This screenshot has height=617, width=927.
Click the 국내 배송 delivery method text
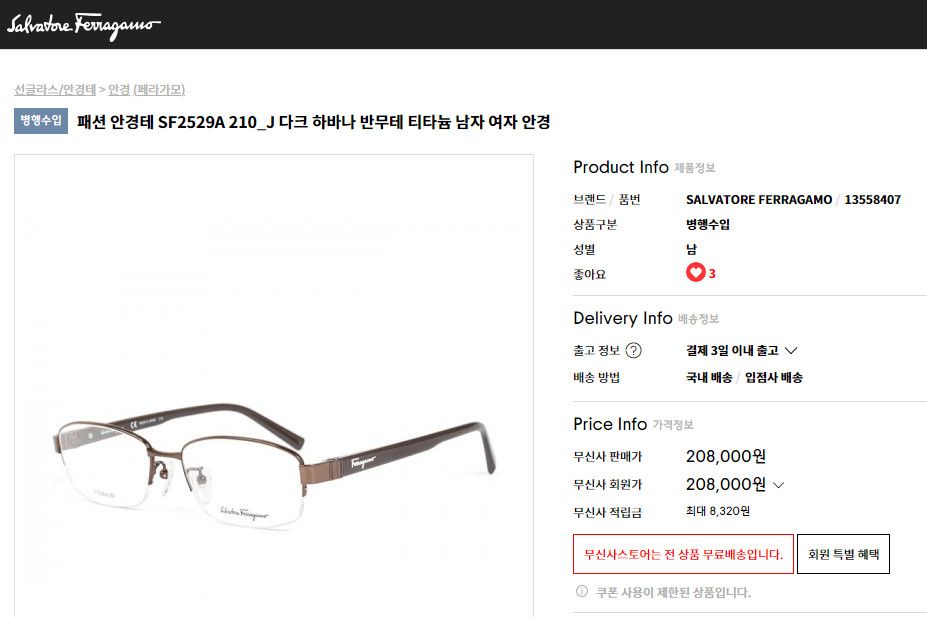(709, 378)
